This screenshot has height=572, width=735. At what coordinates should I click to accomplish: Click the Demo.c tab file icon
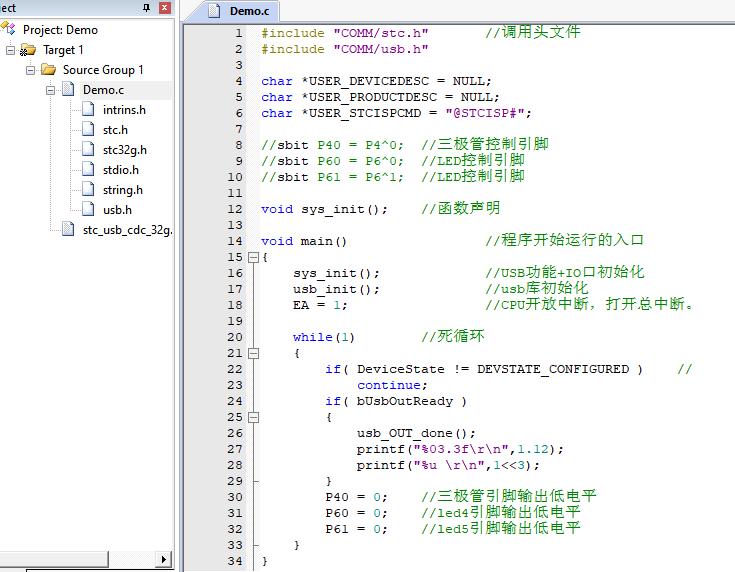tap(214, 11)
